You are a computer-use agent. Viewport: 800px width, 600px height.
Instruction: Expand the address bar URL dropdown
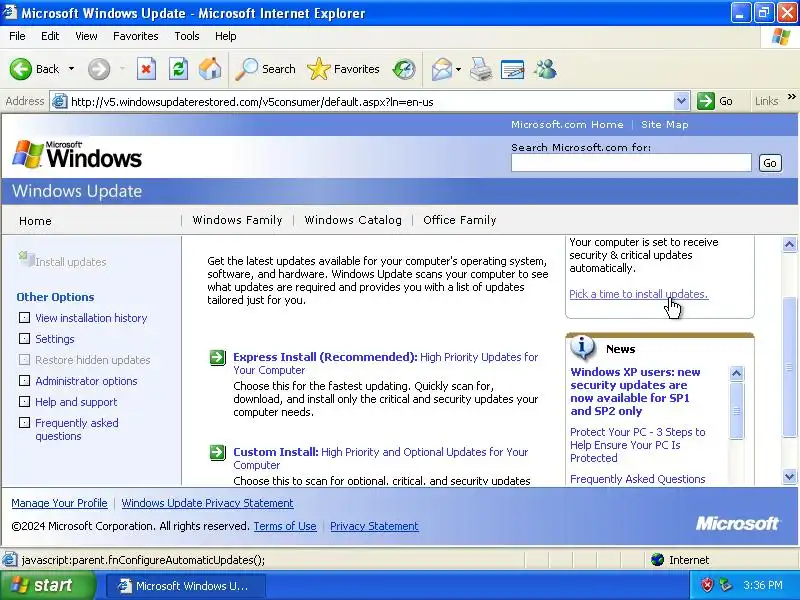pyautogui.click(x=681, y=101)
